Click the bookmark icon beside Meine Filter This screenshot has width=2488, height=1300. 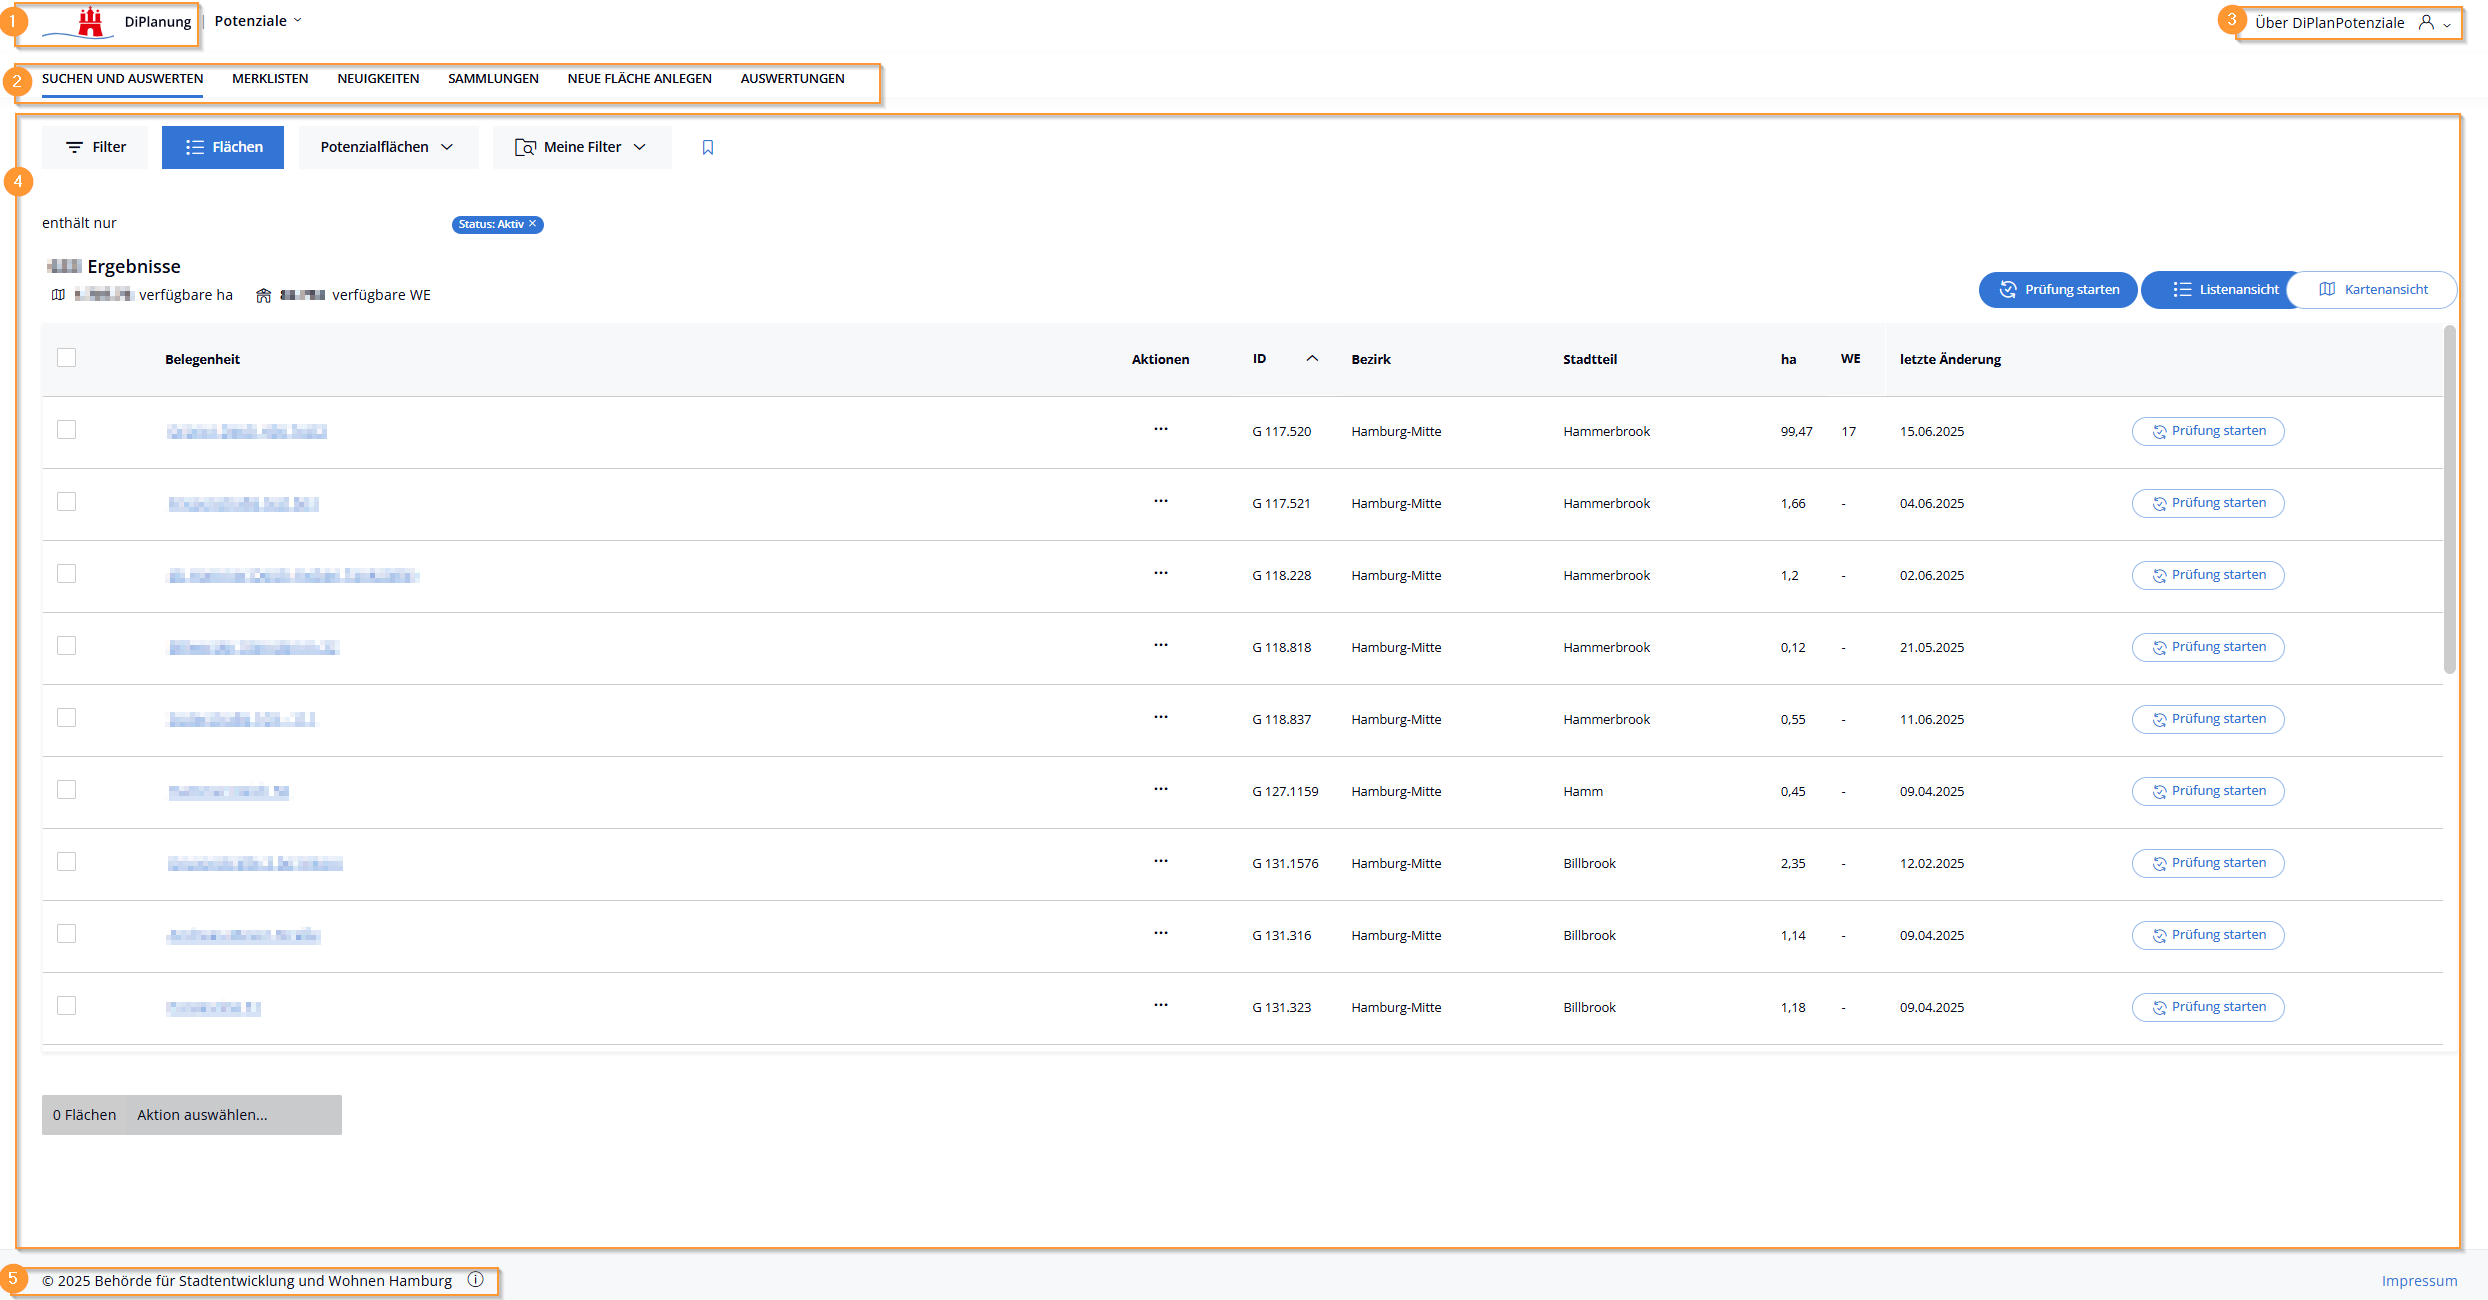(x=708, y=148)
